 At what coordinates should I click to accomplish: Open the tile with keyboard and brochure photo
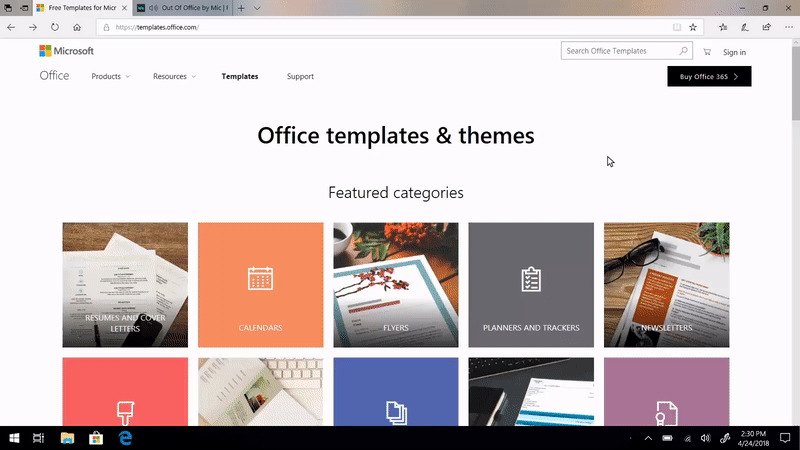[260, 392]
